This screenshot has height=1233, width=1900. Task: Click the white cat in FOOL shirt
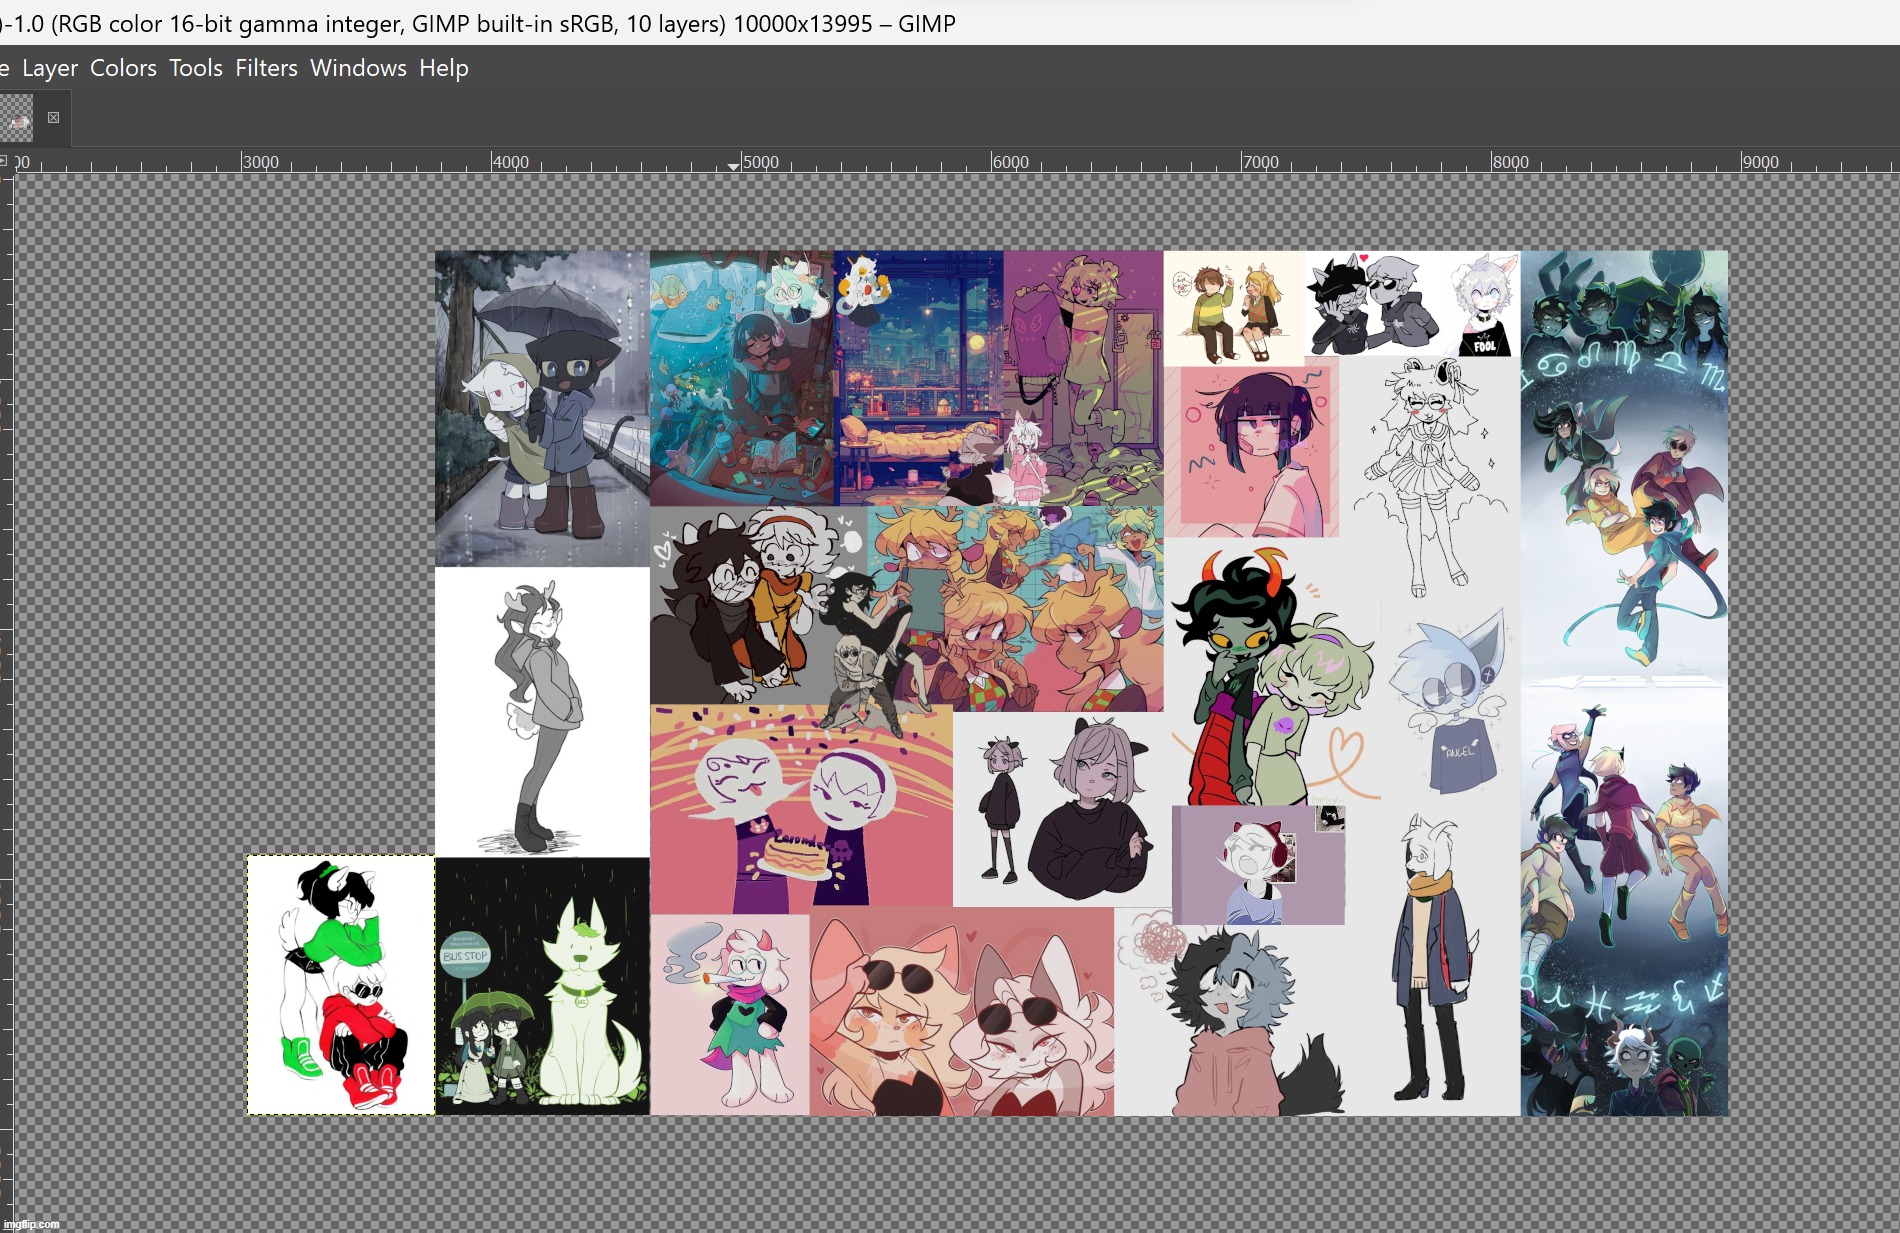1481,305
